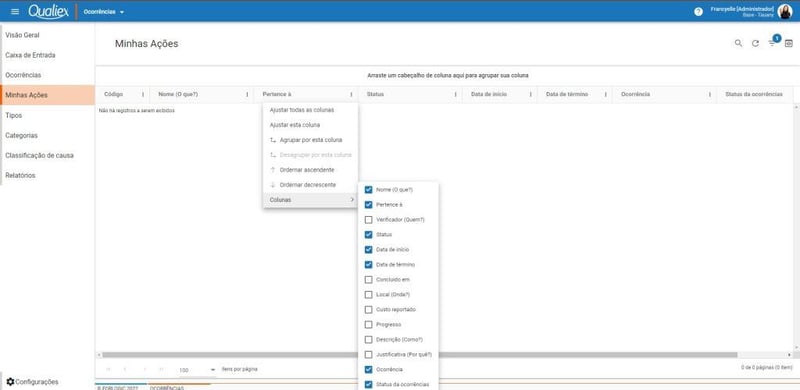Open Configurações at sidebar bottom
The image size is (800, 390).
[x=32, y=382]
